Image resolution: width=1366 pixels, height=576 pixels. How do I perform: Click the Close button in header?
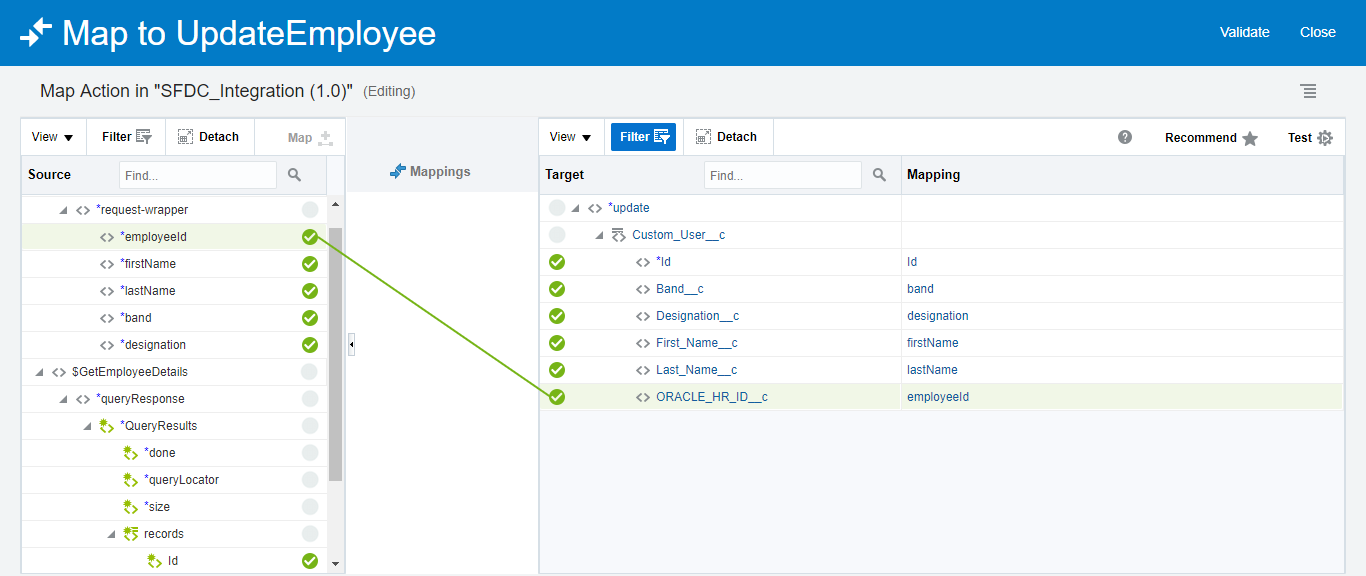pos(1317,32)
